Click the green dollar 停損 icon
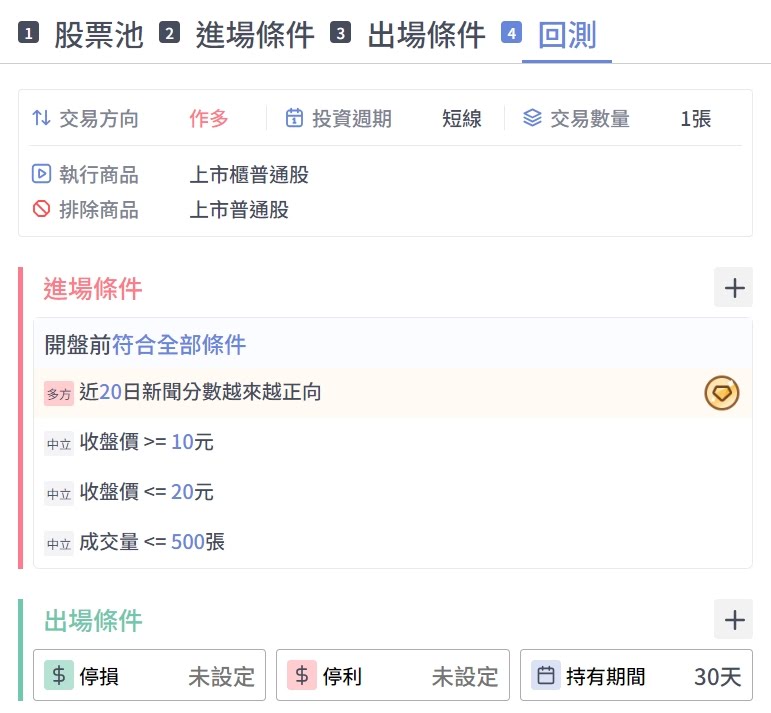 click(59, 676)
